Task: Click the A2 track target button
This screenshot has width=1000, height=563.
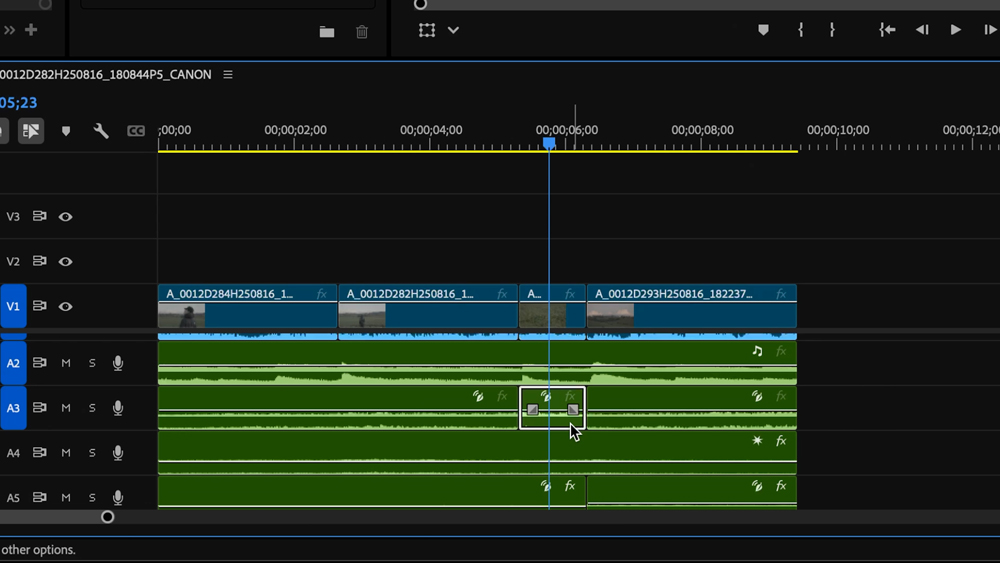Action: click(x=13, y=363)
